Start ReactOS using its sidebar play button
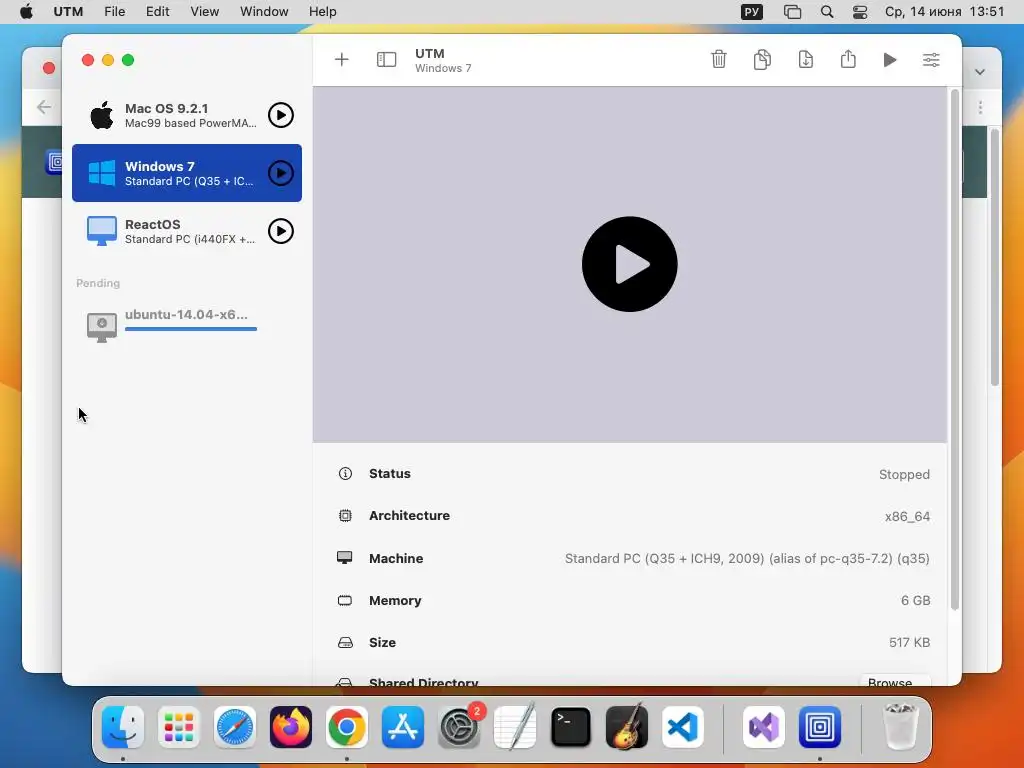Screen dimensions: 1024x768 point(281,231)
